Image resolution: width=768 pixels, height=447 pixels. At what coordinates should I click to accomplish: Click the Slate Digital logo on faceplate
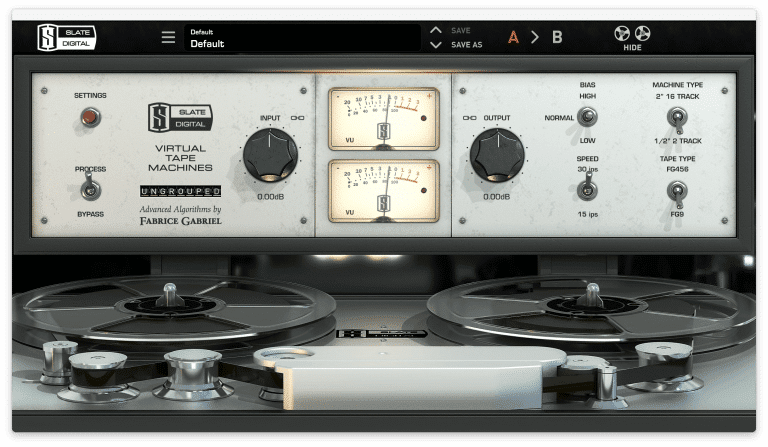click(180, 117)
